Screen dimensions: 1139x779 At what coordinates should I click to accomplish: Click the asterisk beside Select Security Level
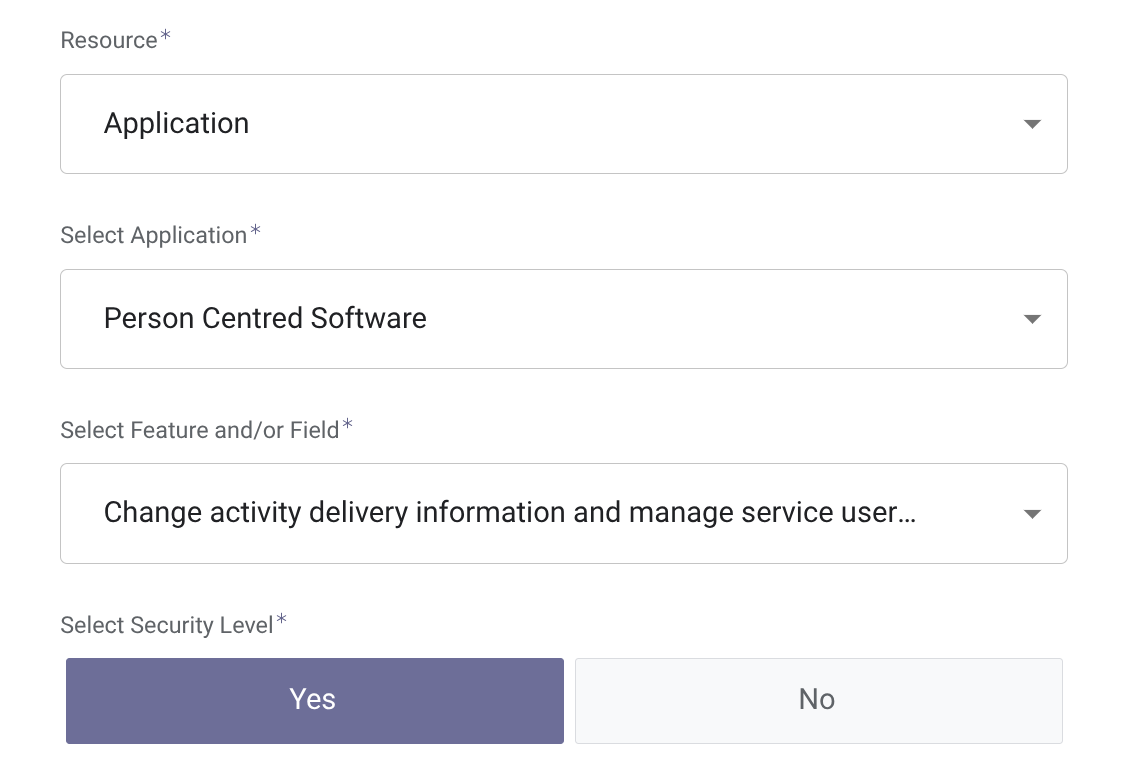[x=282, y=622]
